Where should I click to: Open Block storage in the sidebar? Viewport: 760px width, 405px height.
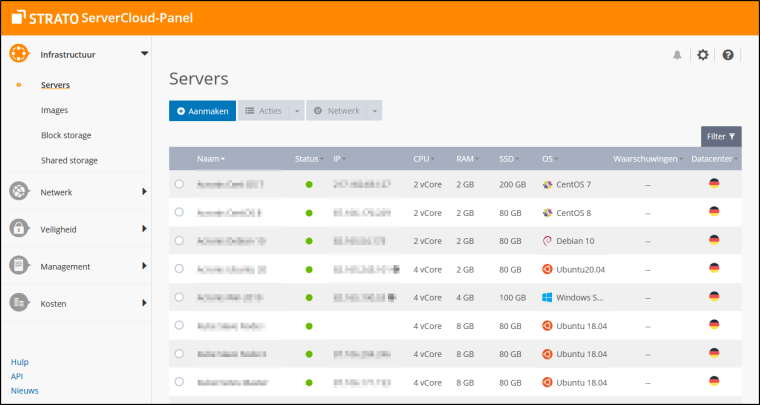pos(67,135)
